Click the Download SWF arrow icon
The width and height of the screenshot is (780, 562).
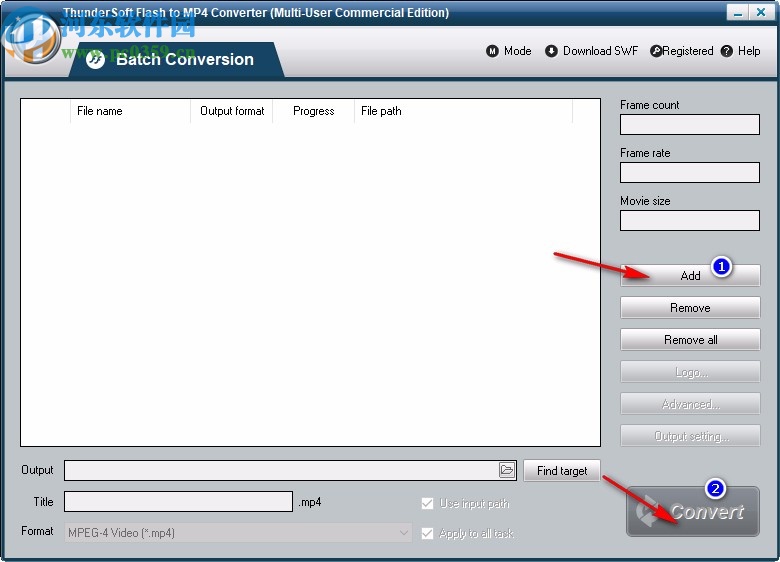click(551, 51)
